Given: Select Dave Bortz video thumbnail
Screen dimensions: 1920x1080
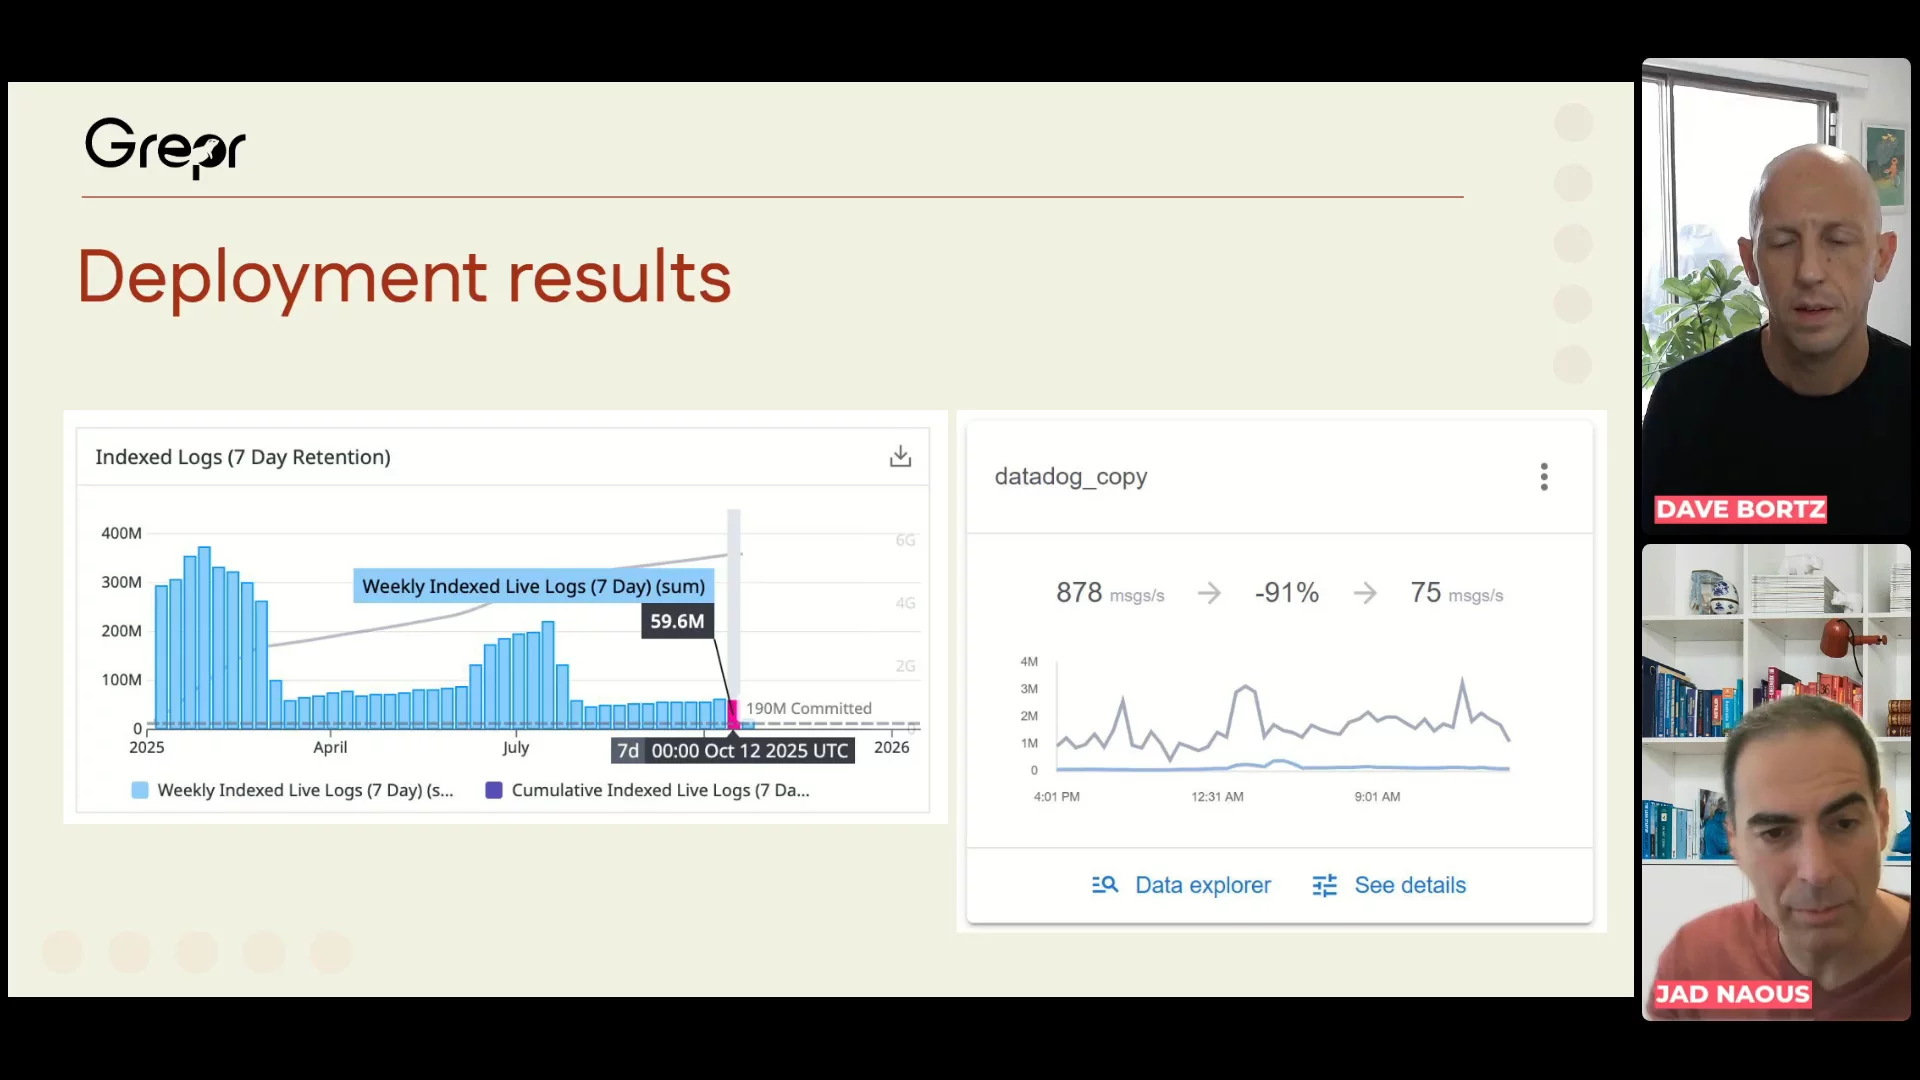Looking at the screenshot, I should coord(1775,295).
